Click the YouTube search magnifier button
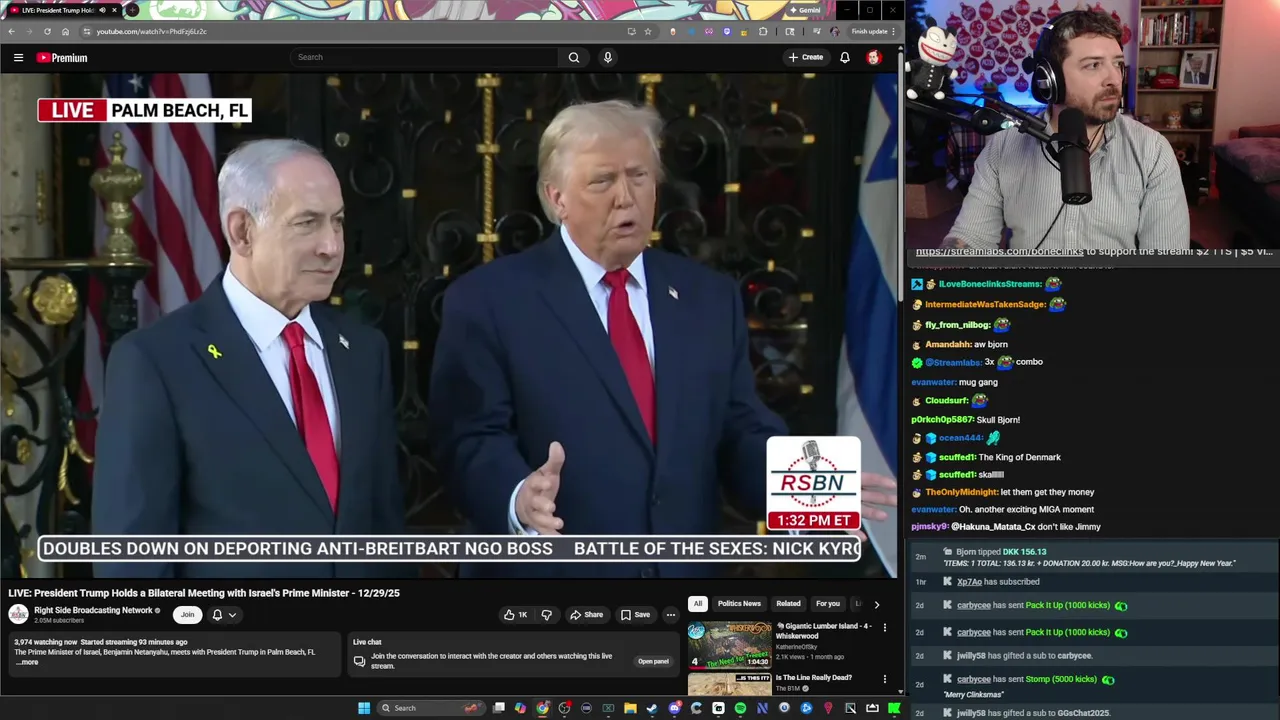 point(574,57)
